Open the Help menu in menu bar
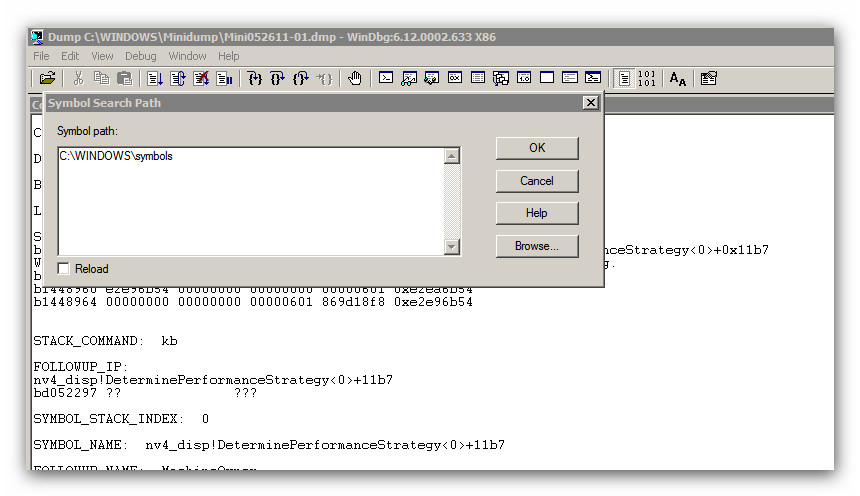 (228, 56)
